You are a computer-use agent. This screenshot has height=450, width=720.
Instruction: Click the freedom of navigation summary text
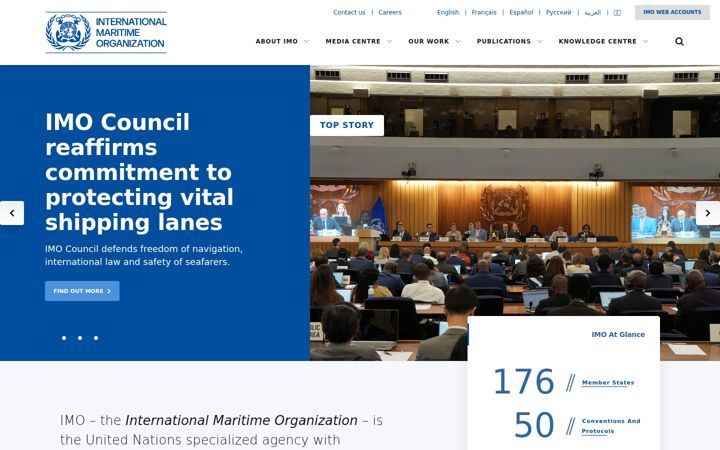point(144,255)
